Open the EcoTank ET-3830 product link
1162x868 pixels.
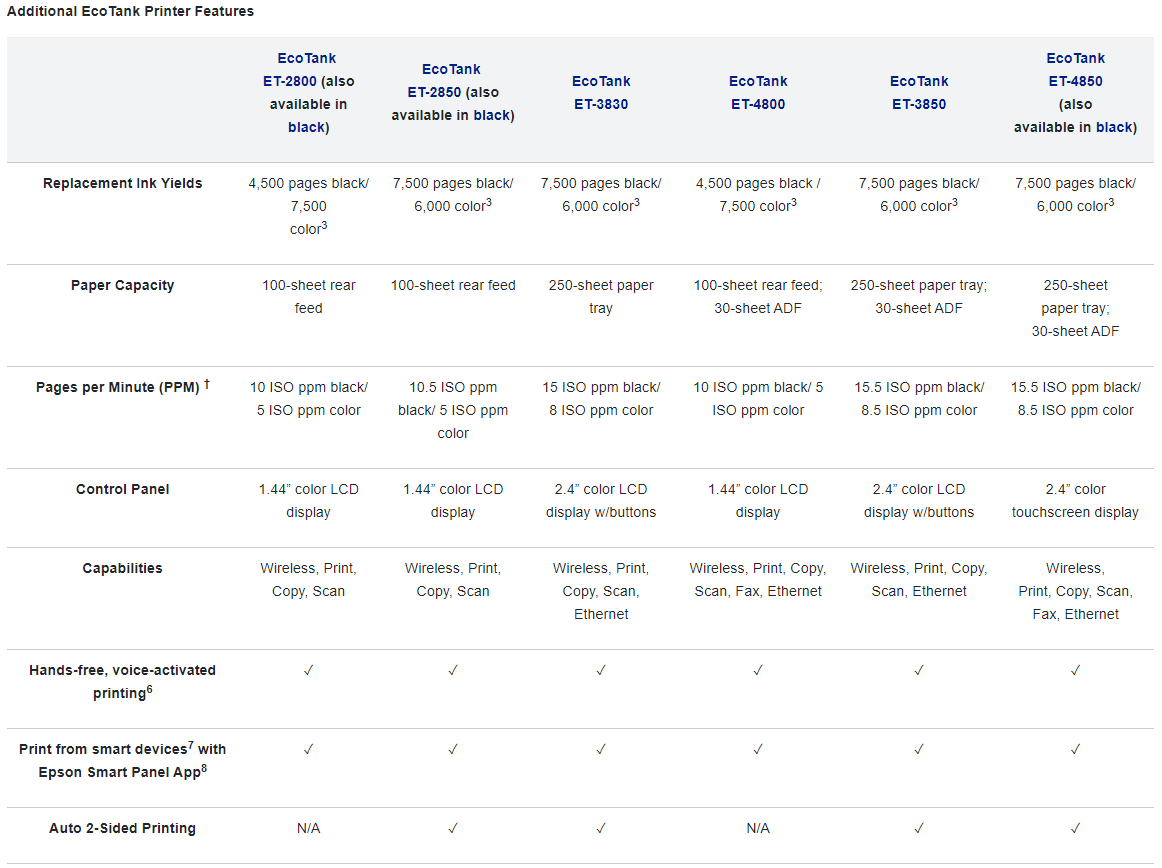click(601, 93)
